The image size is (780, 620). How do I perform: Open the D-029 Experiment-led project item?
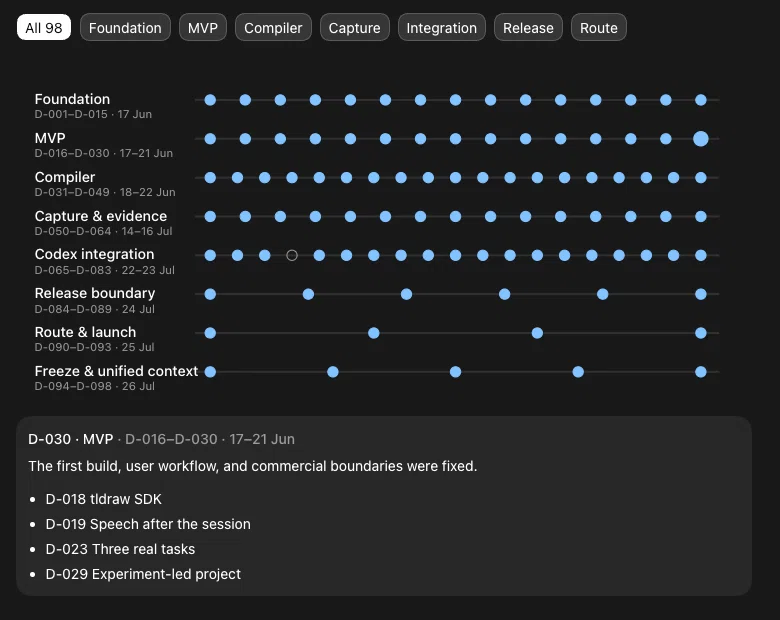click(x=143, y=574)
